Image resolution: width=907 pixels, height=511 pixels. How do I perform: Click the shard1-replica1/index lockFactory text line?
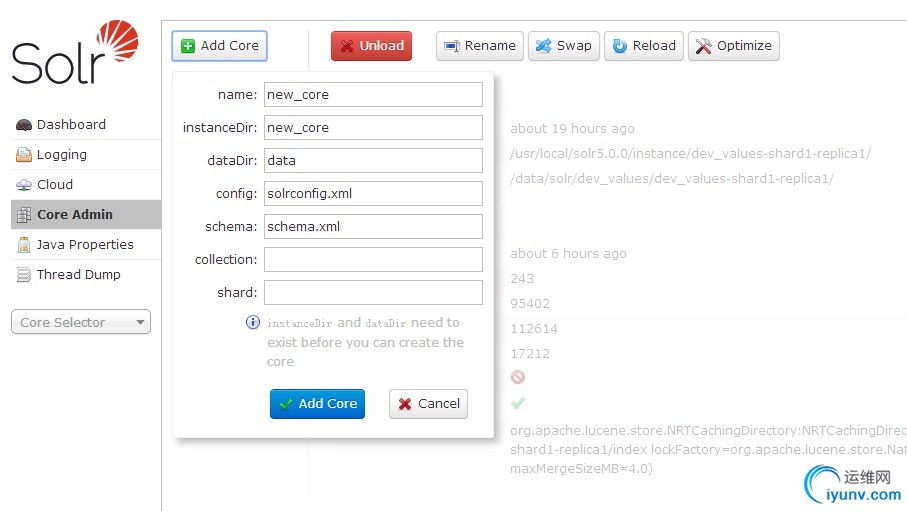coord(708,450)
